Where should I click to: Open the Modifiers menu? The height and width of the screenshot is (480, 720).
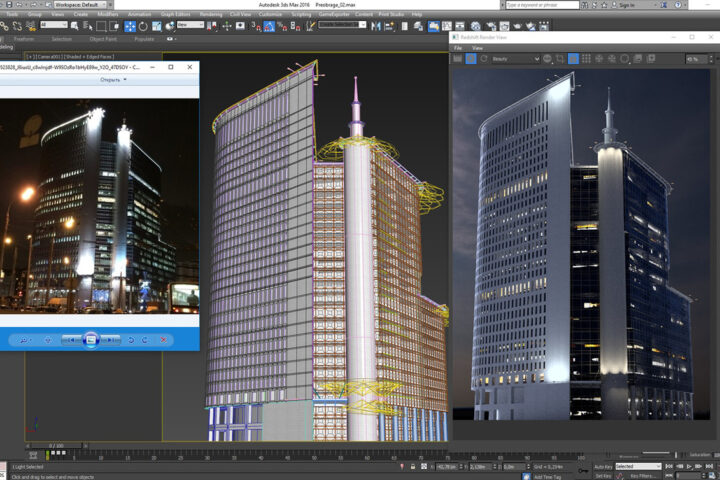(x=107, y=15)
